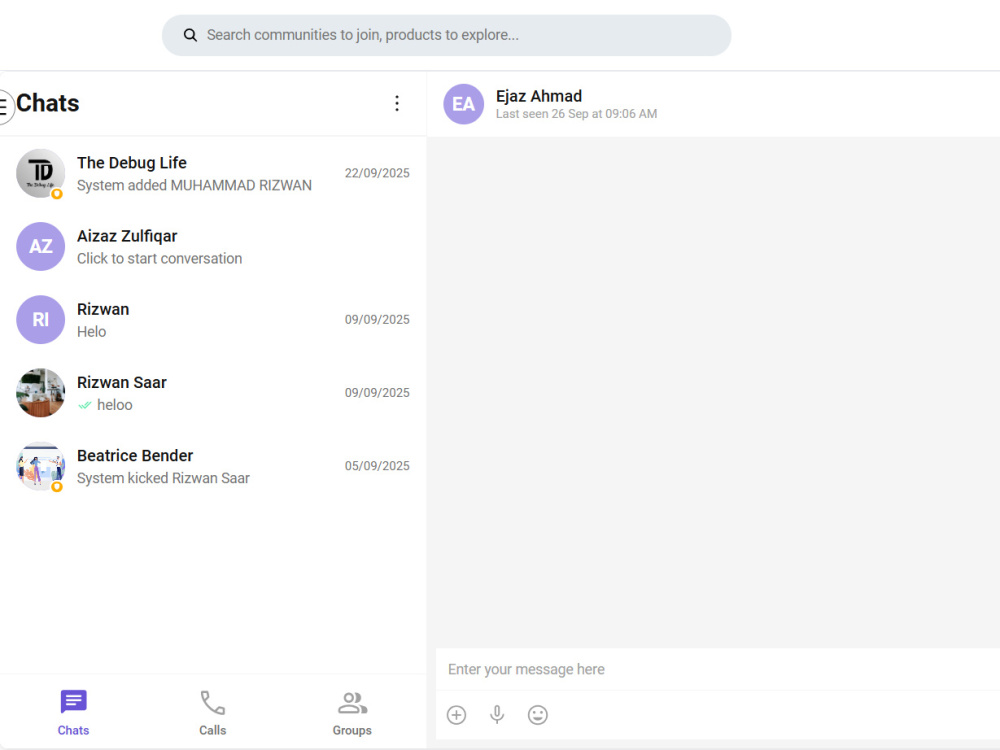Open the three-dot Chats options menu
The height and width of the screenshot is (750, 1000).
(397, 103)
